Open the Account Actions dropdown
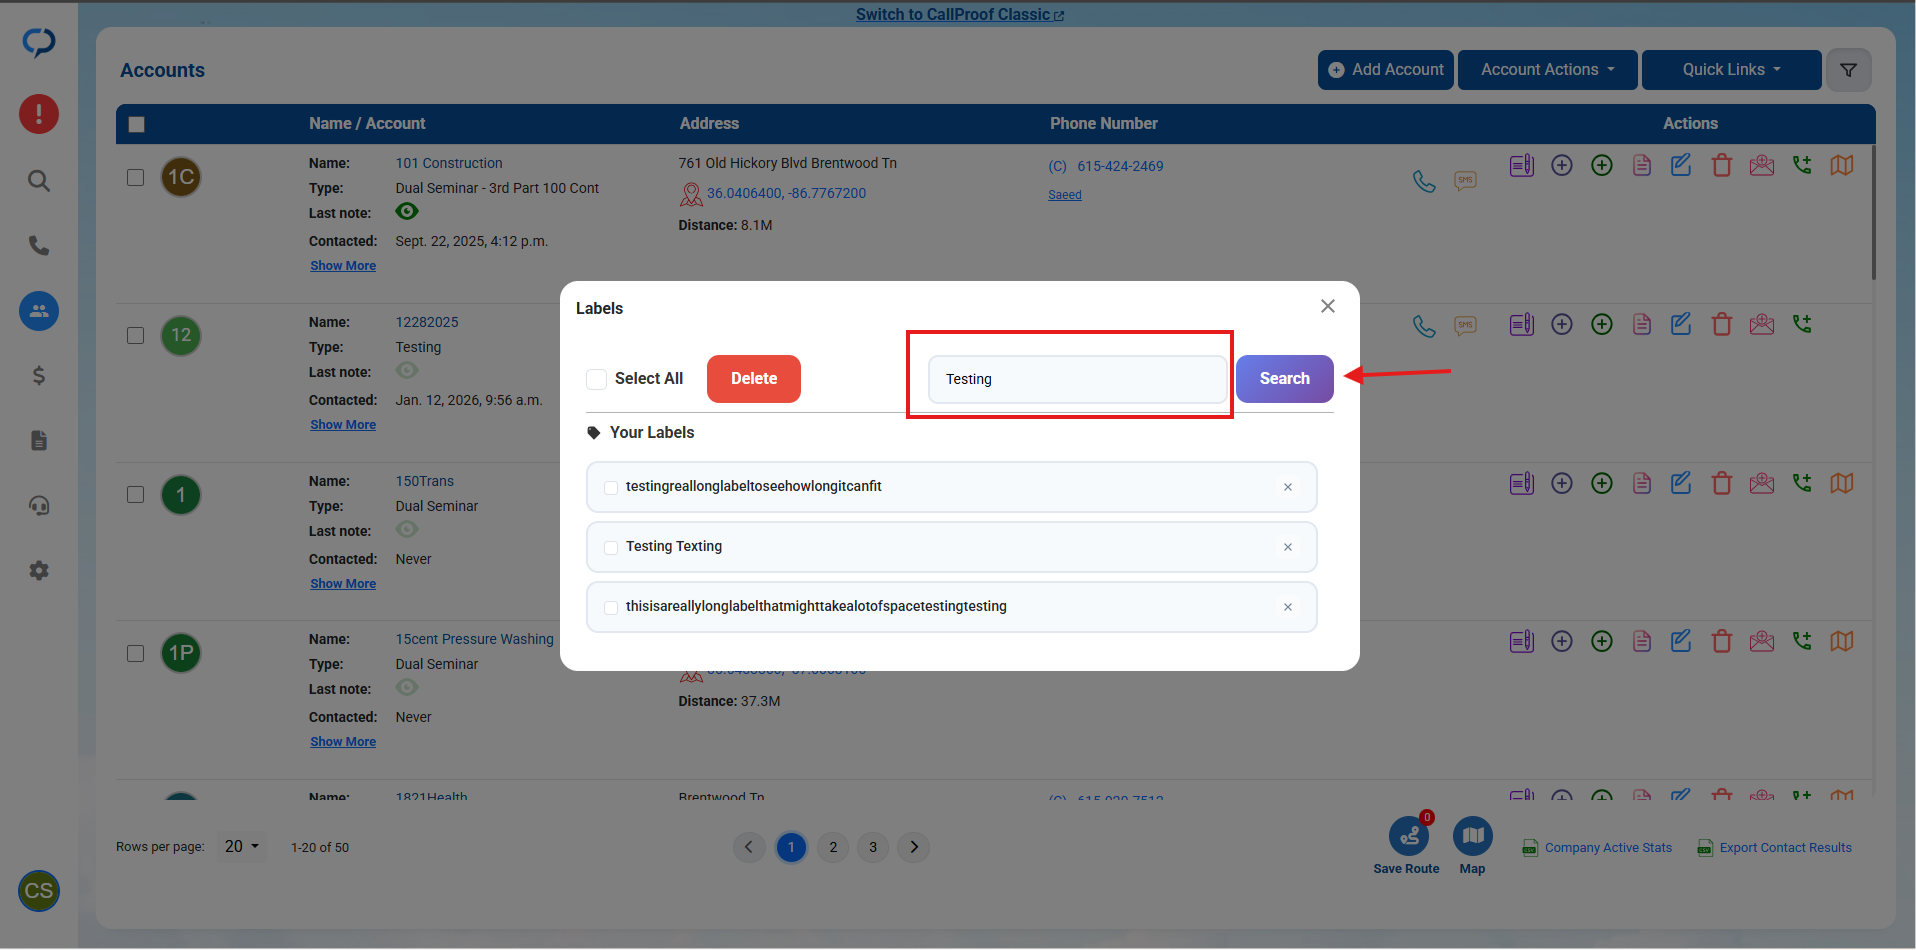Viewport: 1916px width, 950px height. coord(1547,70)
